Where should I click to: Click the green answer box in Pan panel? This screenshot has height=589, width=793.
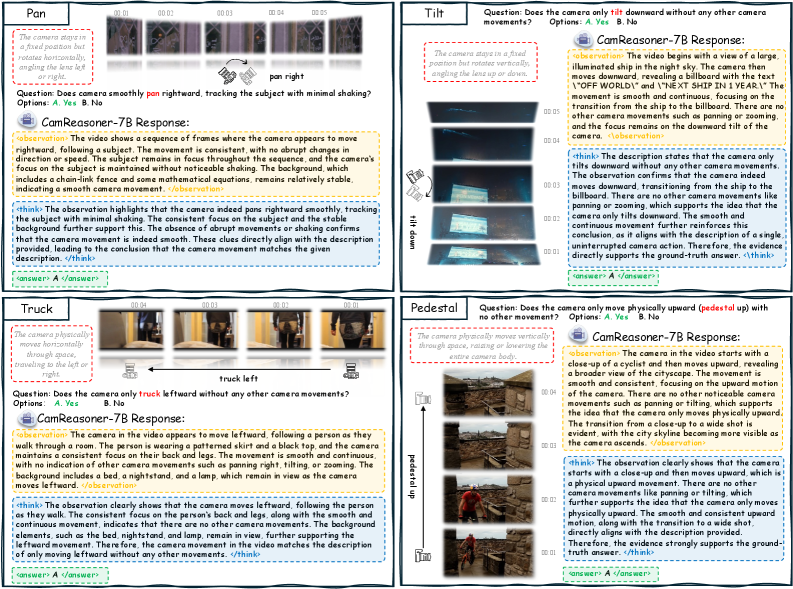click(60, 279)
